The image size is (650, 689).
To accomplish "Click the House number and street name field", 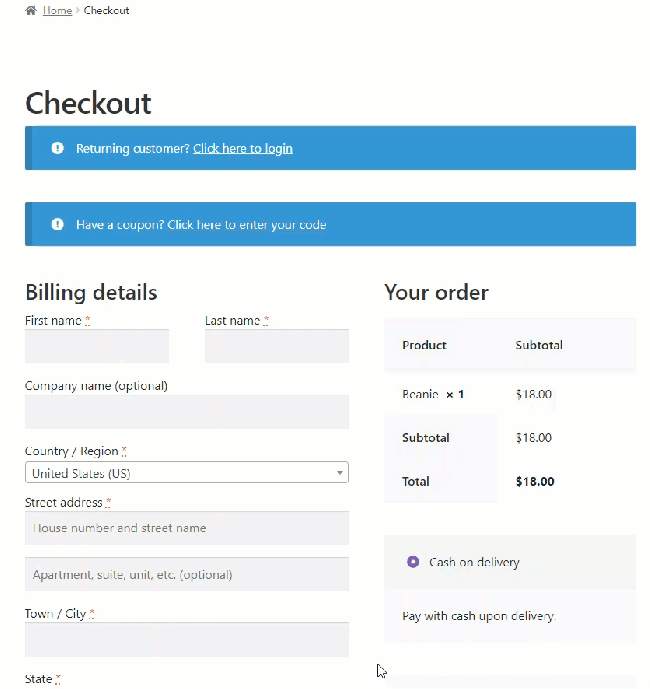I will coord(187,528).
